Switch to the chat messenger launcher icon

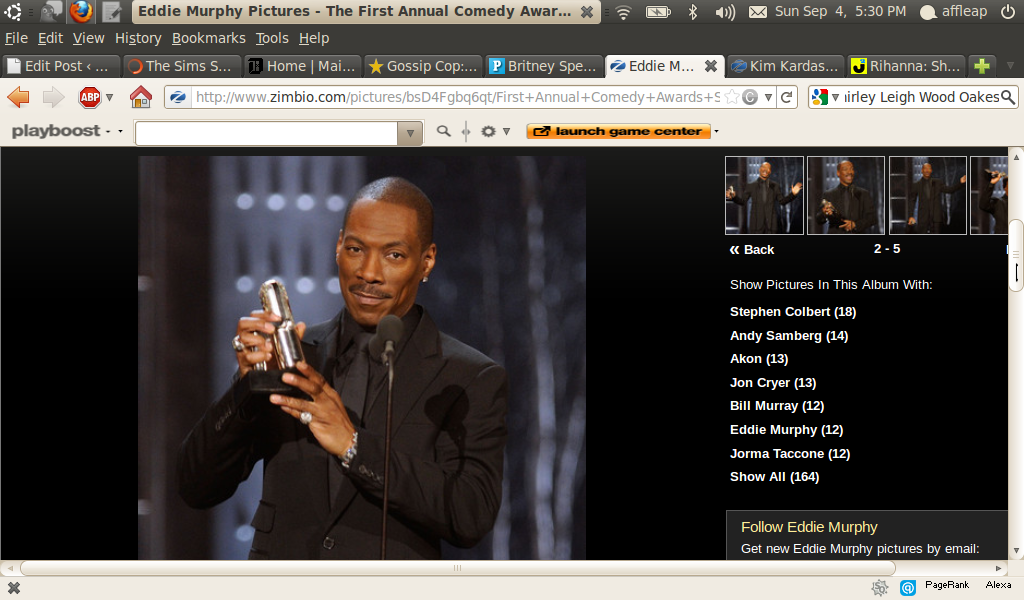tap(51, 11)
